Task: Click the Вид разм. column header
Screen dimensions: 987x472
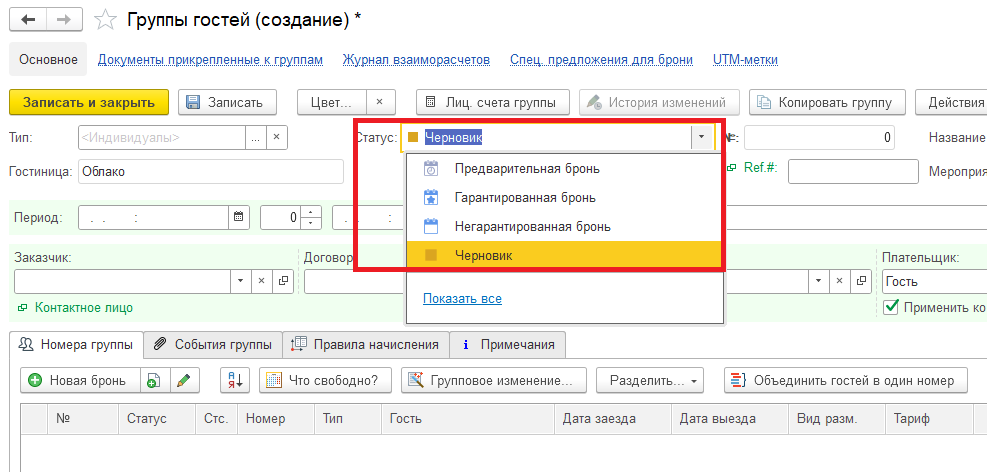Action: click(837, 419)
